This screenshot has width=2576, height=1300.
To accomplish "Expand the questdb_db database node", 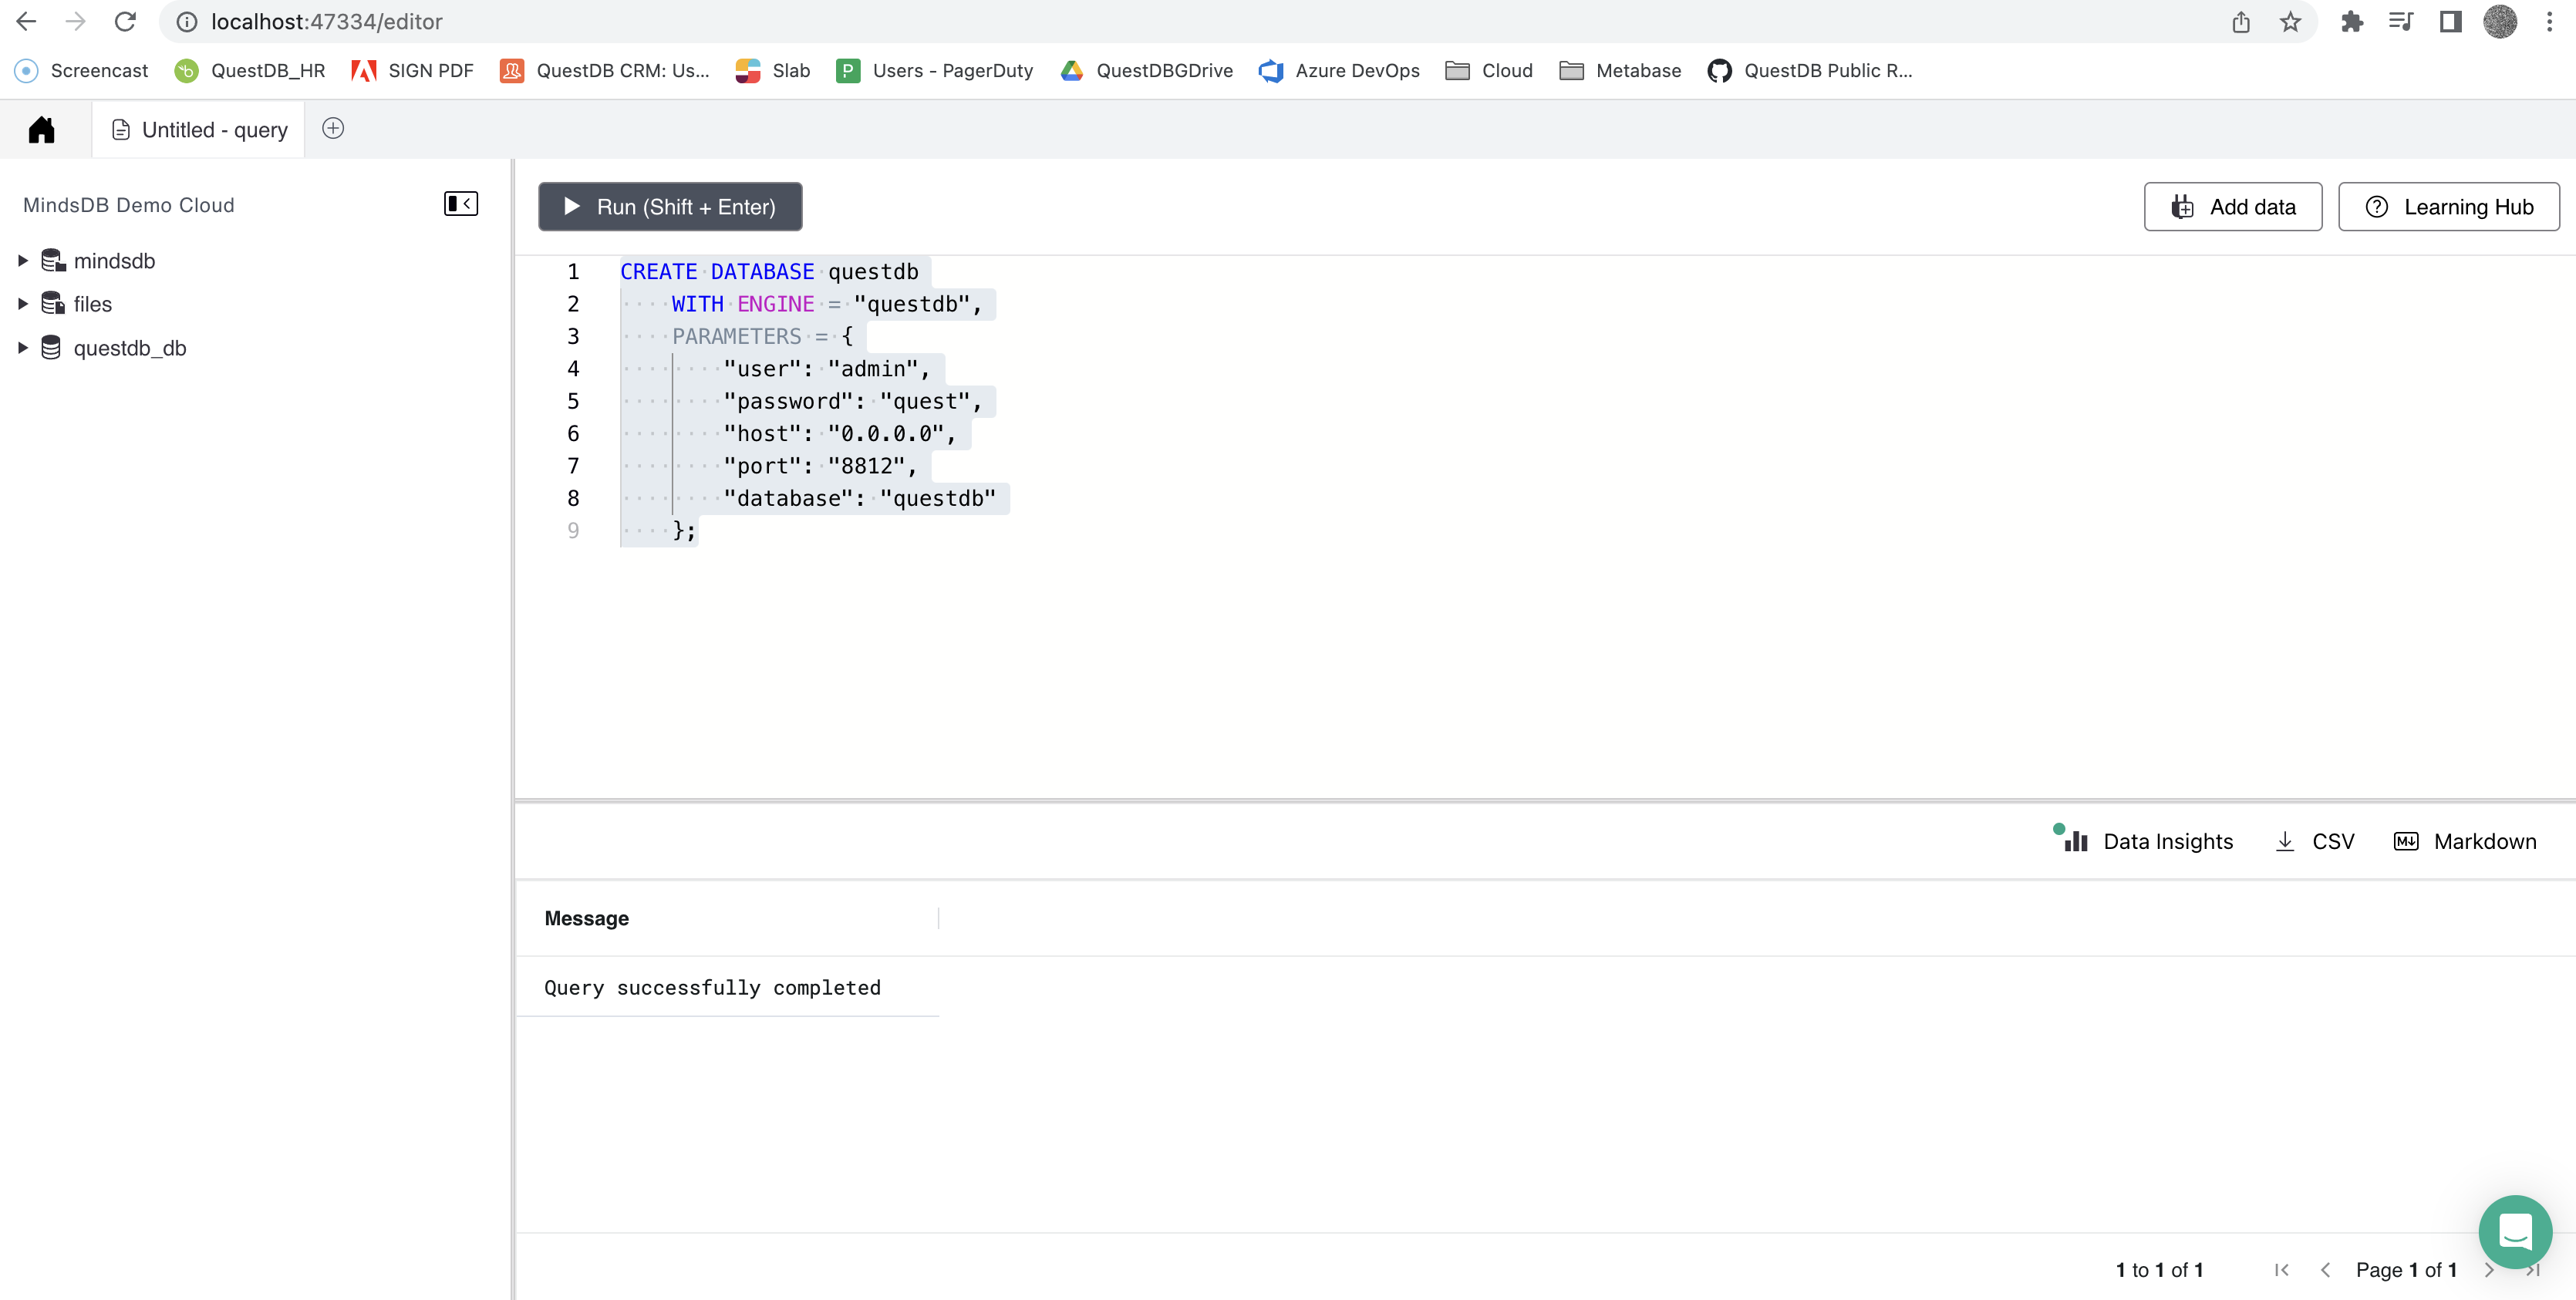I will click(x=23, y=348).
